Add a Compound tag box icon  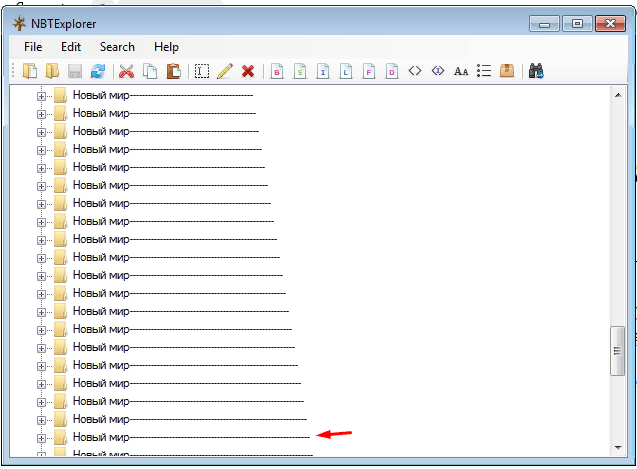click(x=507, y=71)
